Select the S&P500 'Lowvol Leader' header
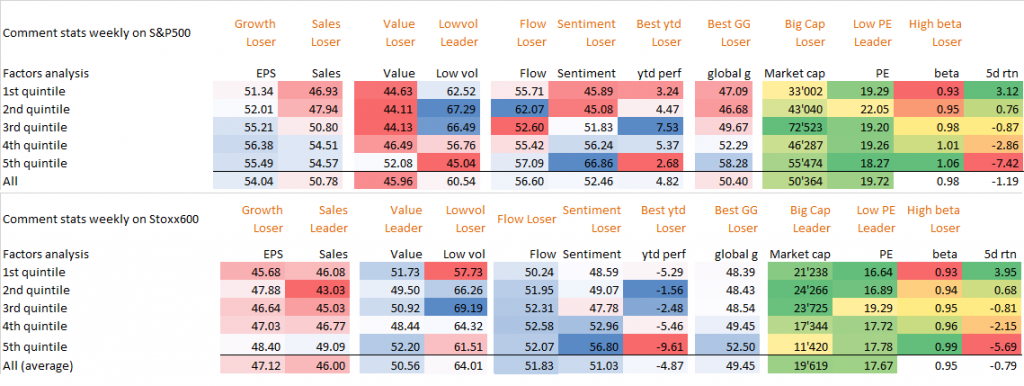The width and height of the screenshot is (1024, 386). (461, 33)
